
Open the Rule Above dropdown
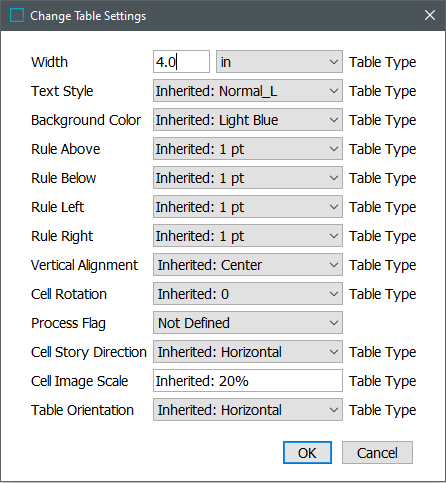(248, 149)
